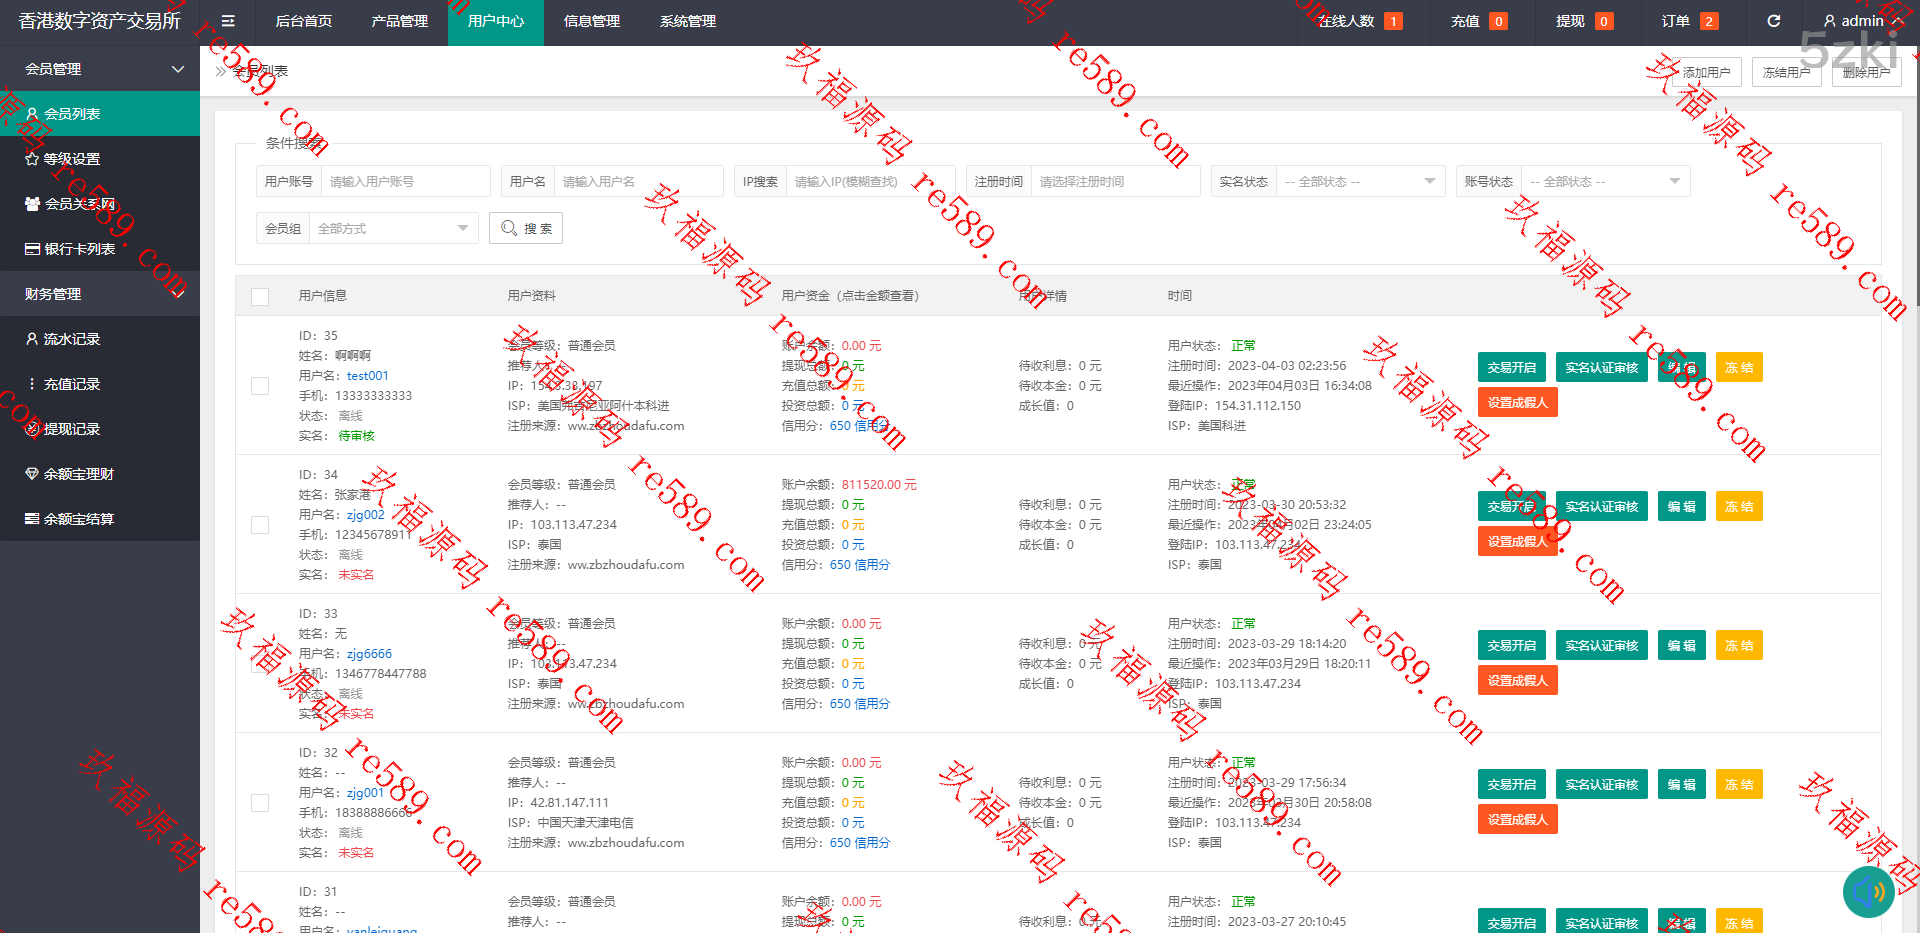Viewport: 1920px width, 933px height.
Task: Open the 系统管理 top menu
Action: 687,21
